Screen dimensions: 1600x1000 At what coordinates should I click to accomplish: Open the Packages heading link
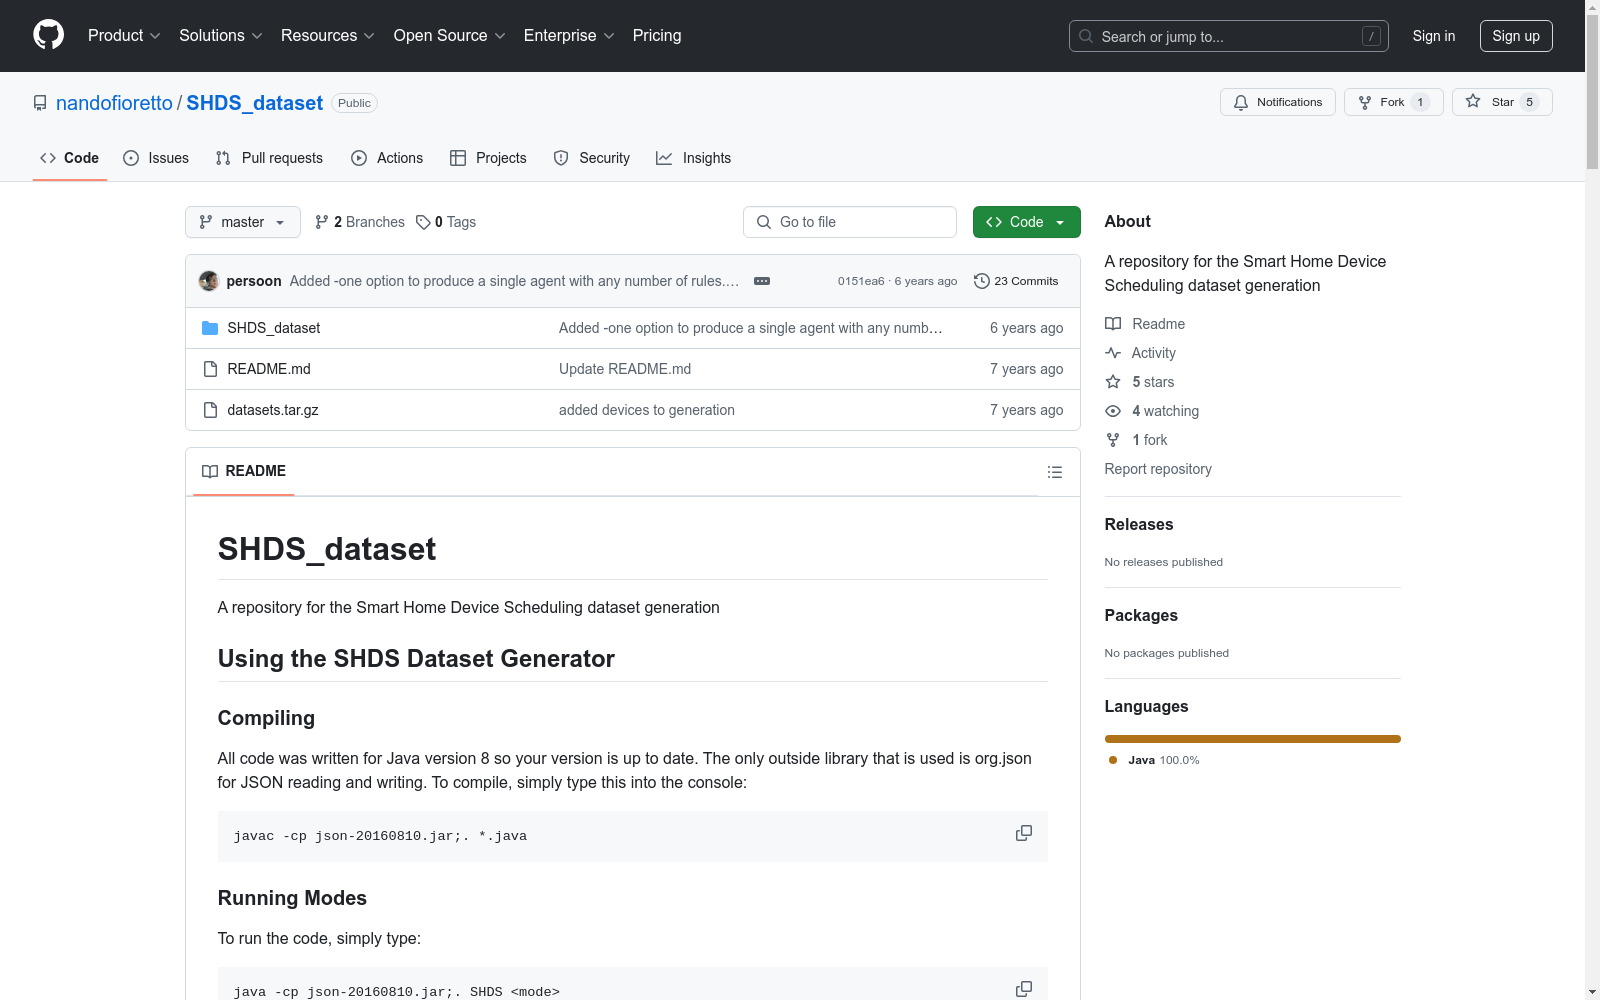click(1141, 615)
